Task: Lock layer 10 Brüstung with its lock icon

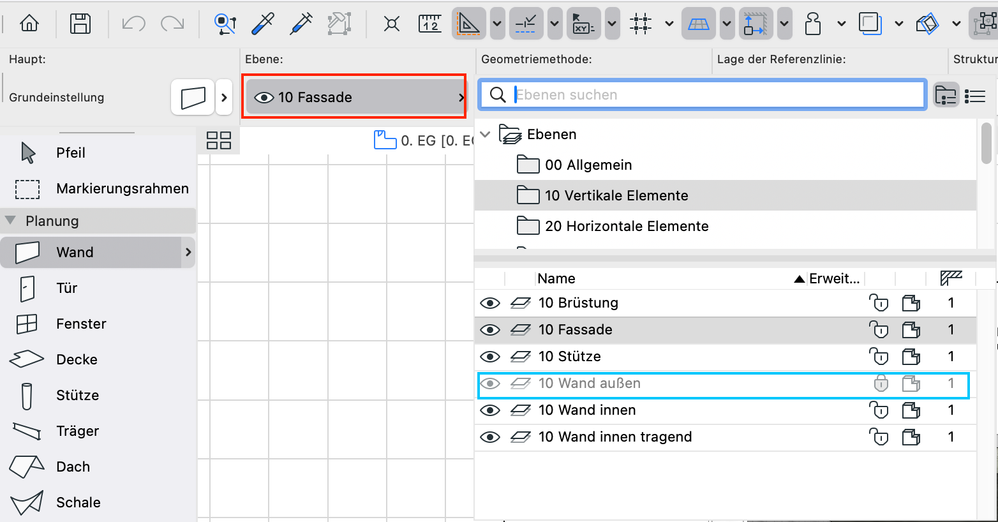Action: coord(879,303)
